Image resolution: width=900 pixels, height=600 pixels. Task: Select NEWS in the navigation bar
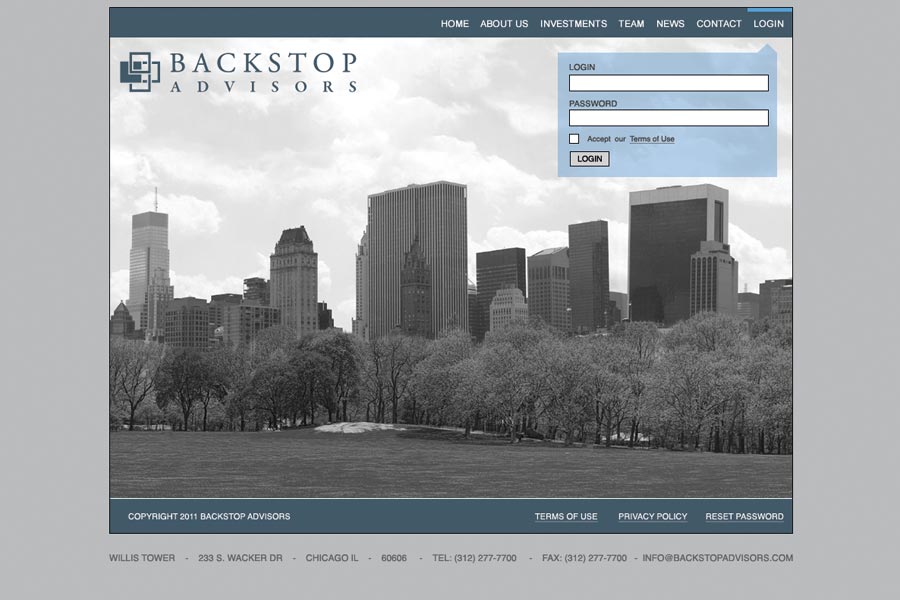tap(670, 24)
